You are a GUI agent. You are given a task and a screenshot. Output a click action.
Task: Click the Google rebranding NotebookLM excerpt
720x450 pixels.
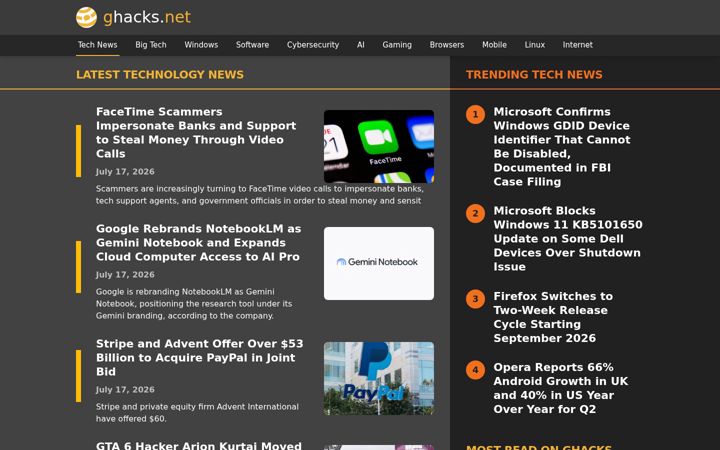pyautogui.click(x=194, y=304)
